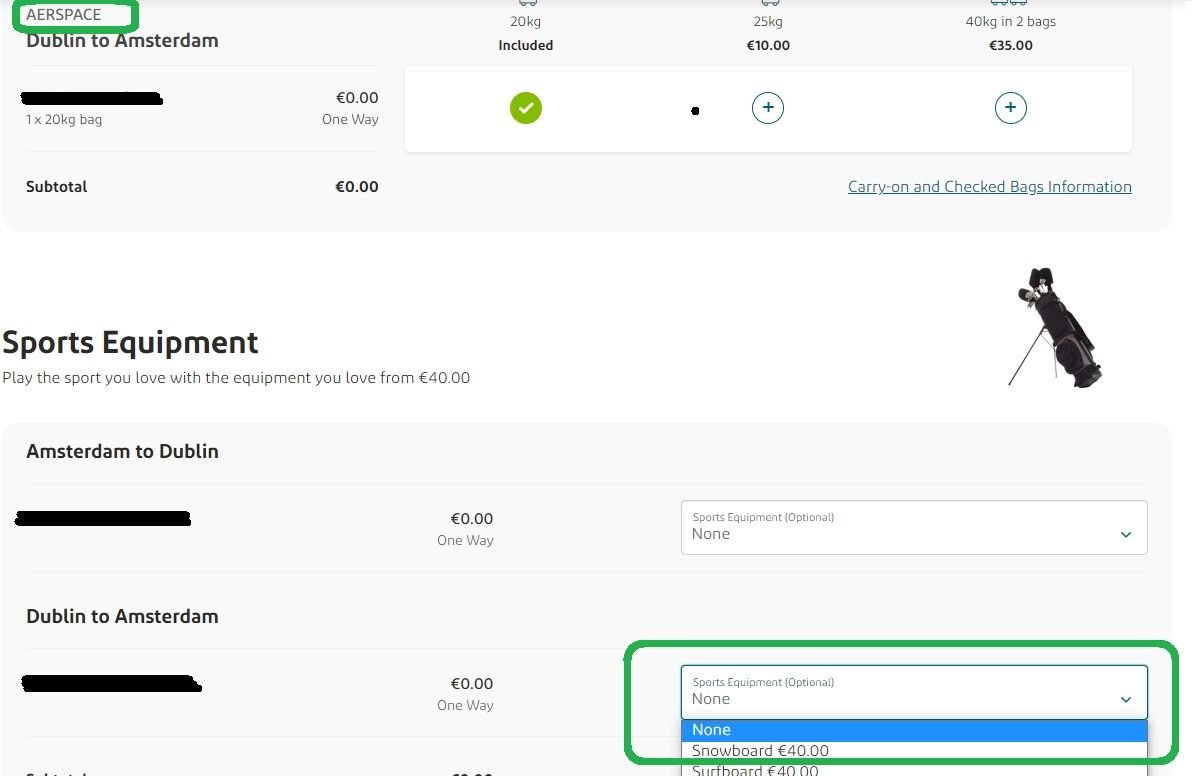The height and width of the screenshot is (776, 1192).
Task: Click the Sports Equipment section heading
Action: 130,343
